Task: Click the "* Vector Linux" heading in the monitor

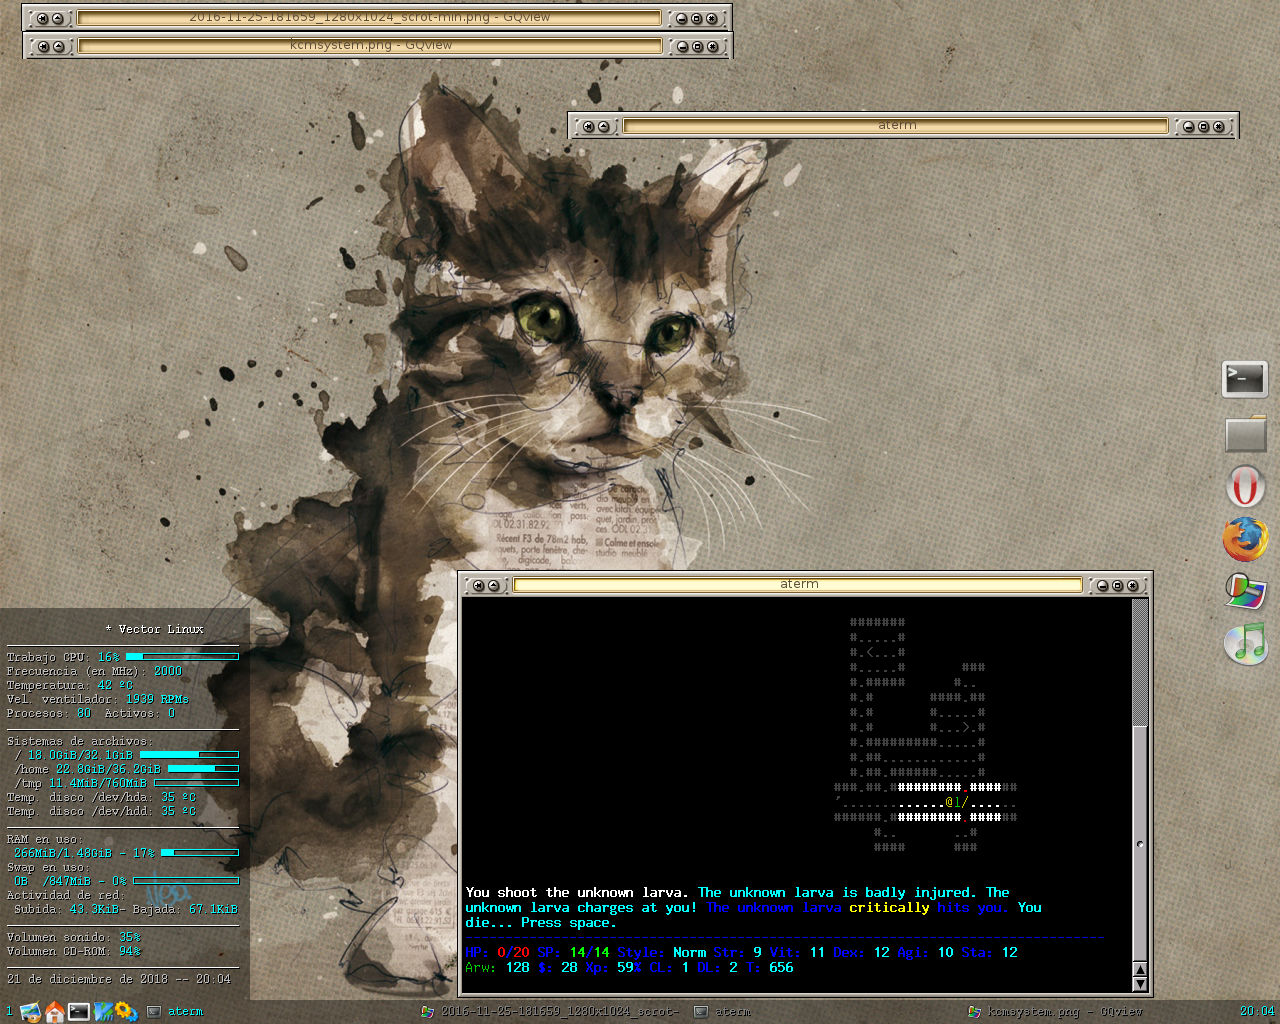Action: 154,629
